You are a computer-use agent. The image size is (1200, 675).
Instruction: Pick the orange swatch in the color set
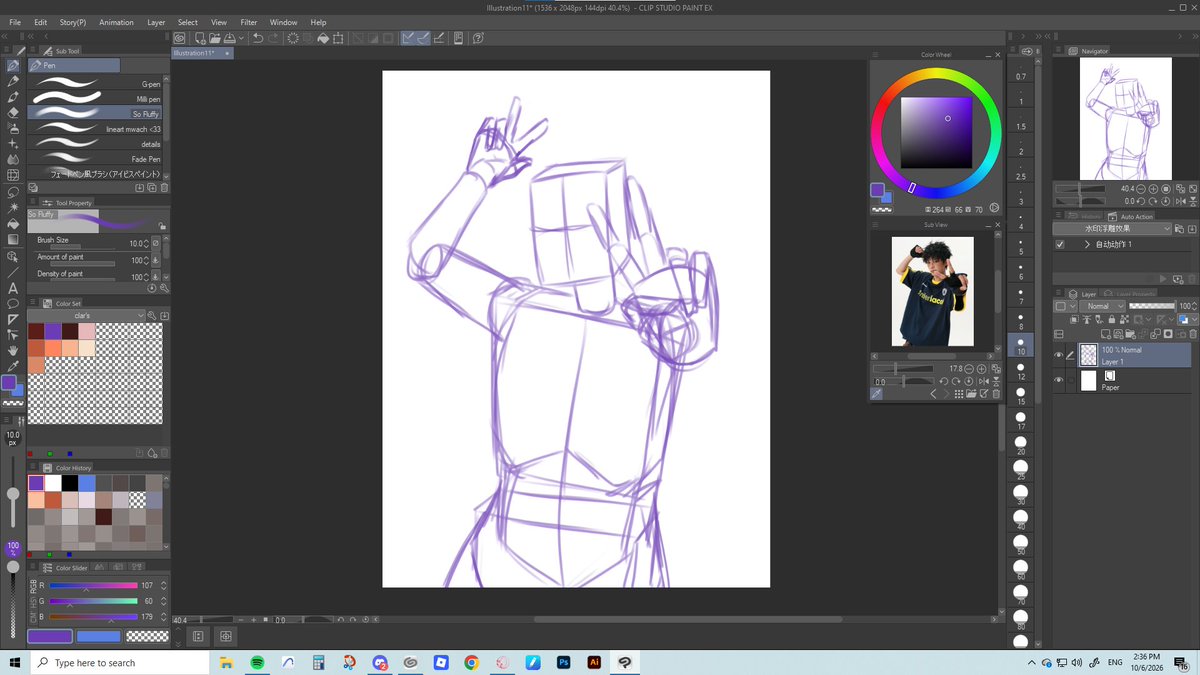[x=53, y=348]
